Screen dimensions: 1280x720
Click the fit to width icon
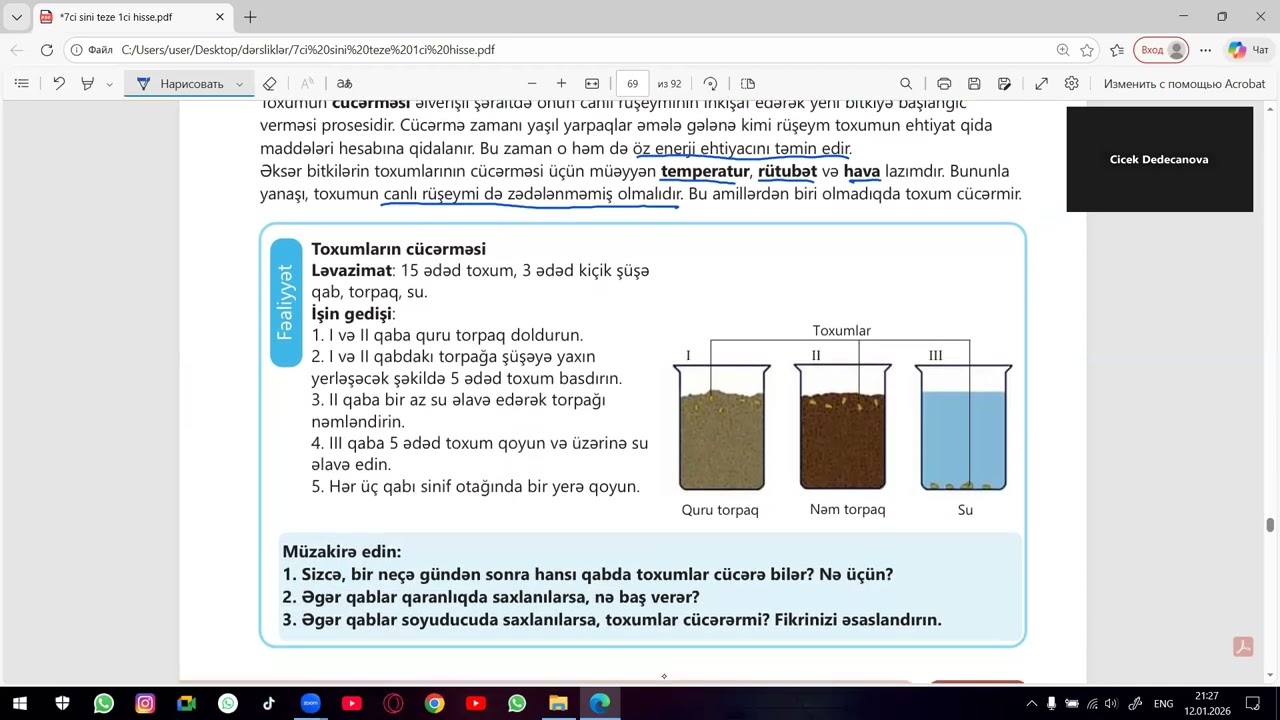(592, 84)
